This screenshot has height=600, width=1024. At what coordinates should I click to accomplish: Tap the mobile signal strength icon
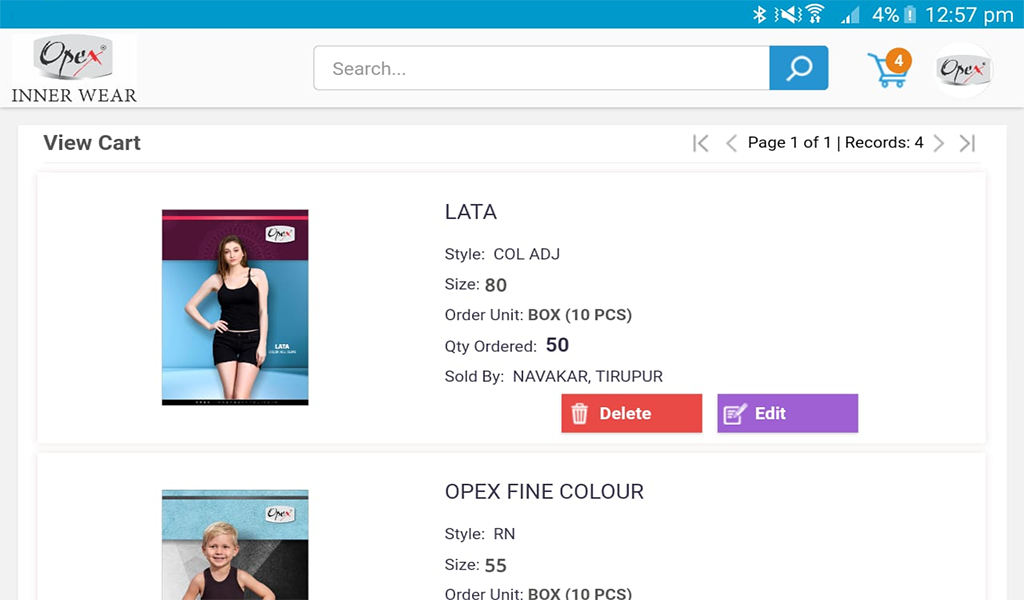tap(850, 15)
